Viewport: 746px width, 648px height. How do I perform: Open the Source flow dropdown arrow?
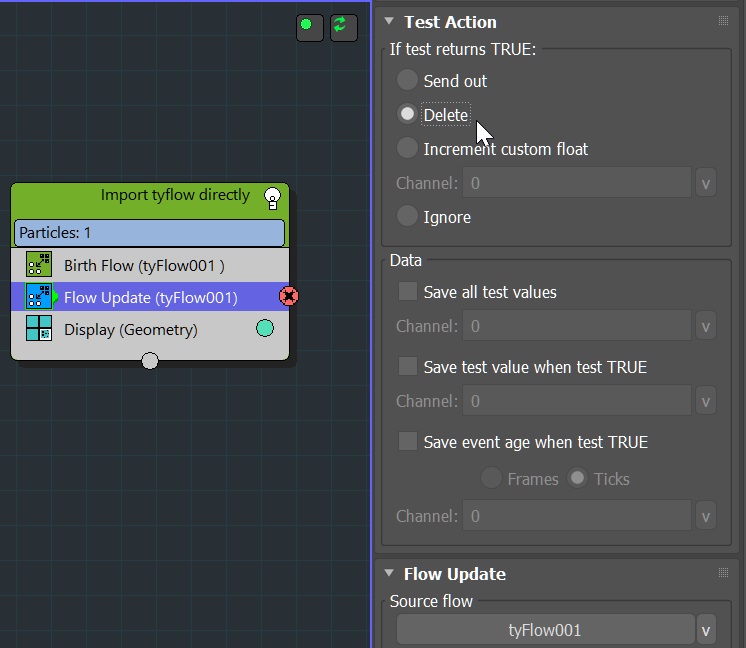click(x=706, y=630)
